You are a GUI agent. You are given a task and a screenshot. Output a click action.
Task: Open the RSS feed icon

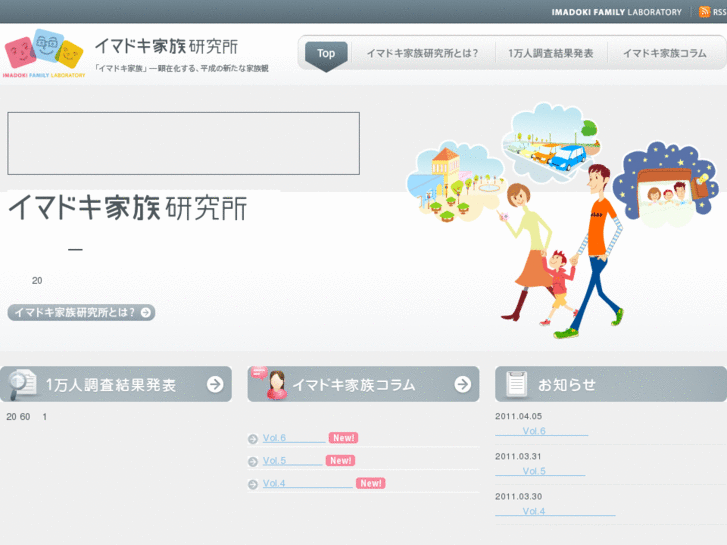(704, 12)
